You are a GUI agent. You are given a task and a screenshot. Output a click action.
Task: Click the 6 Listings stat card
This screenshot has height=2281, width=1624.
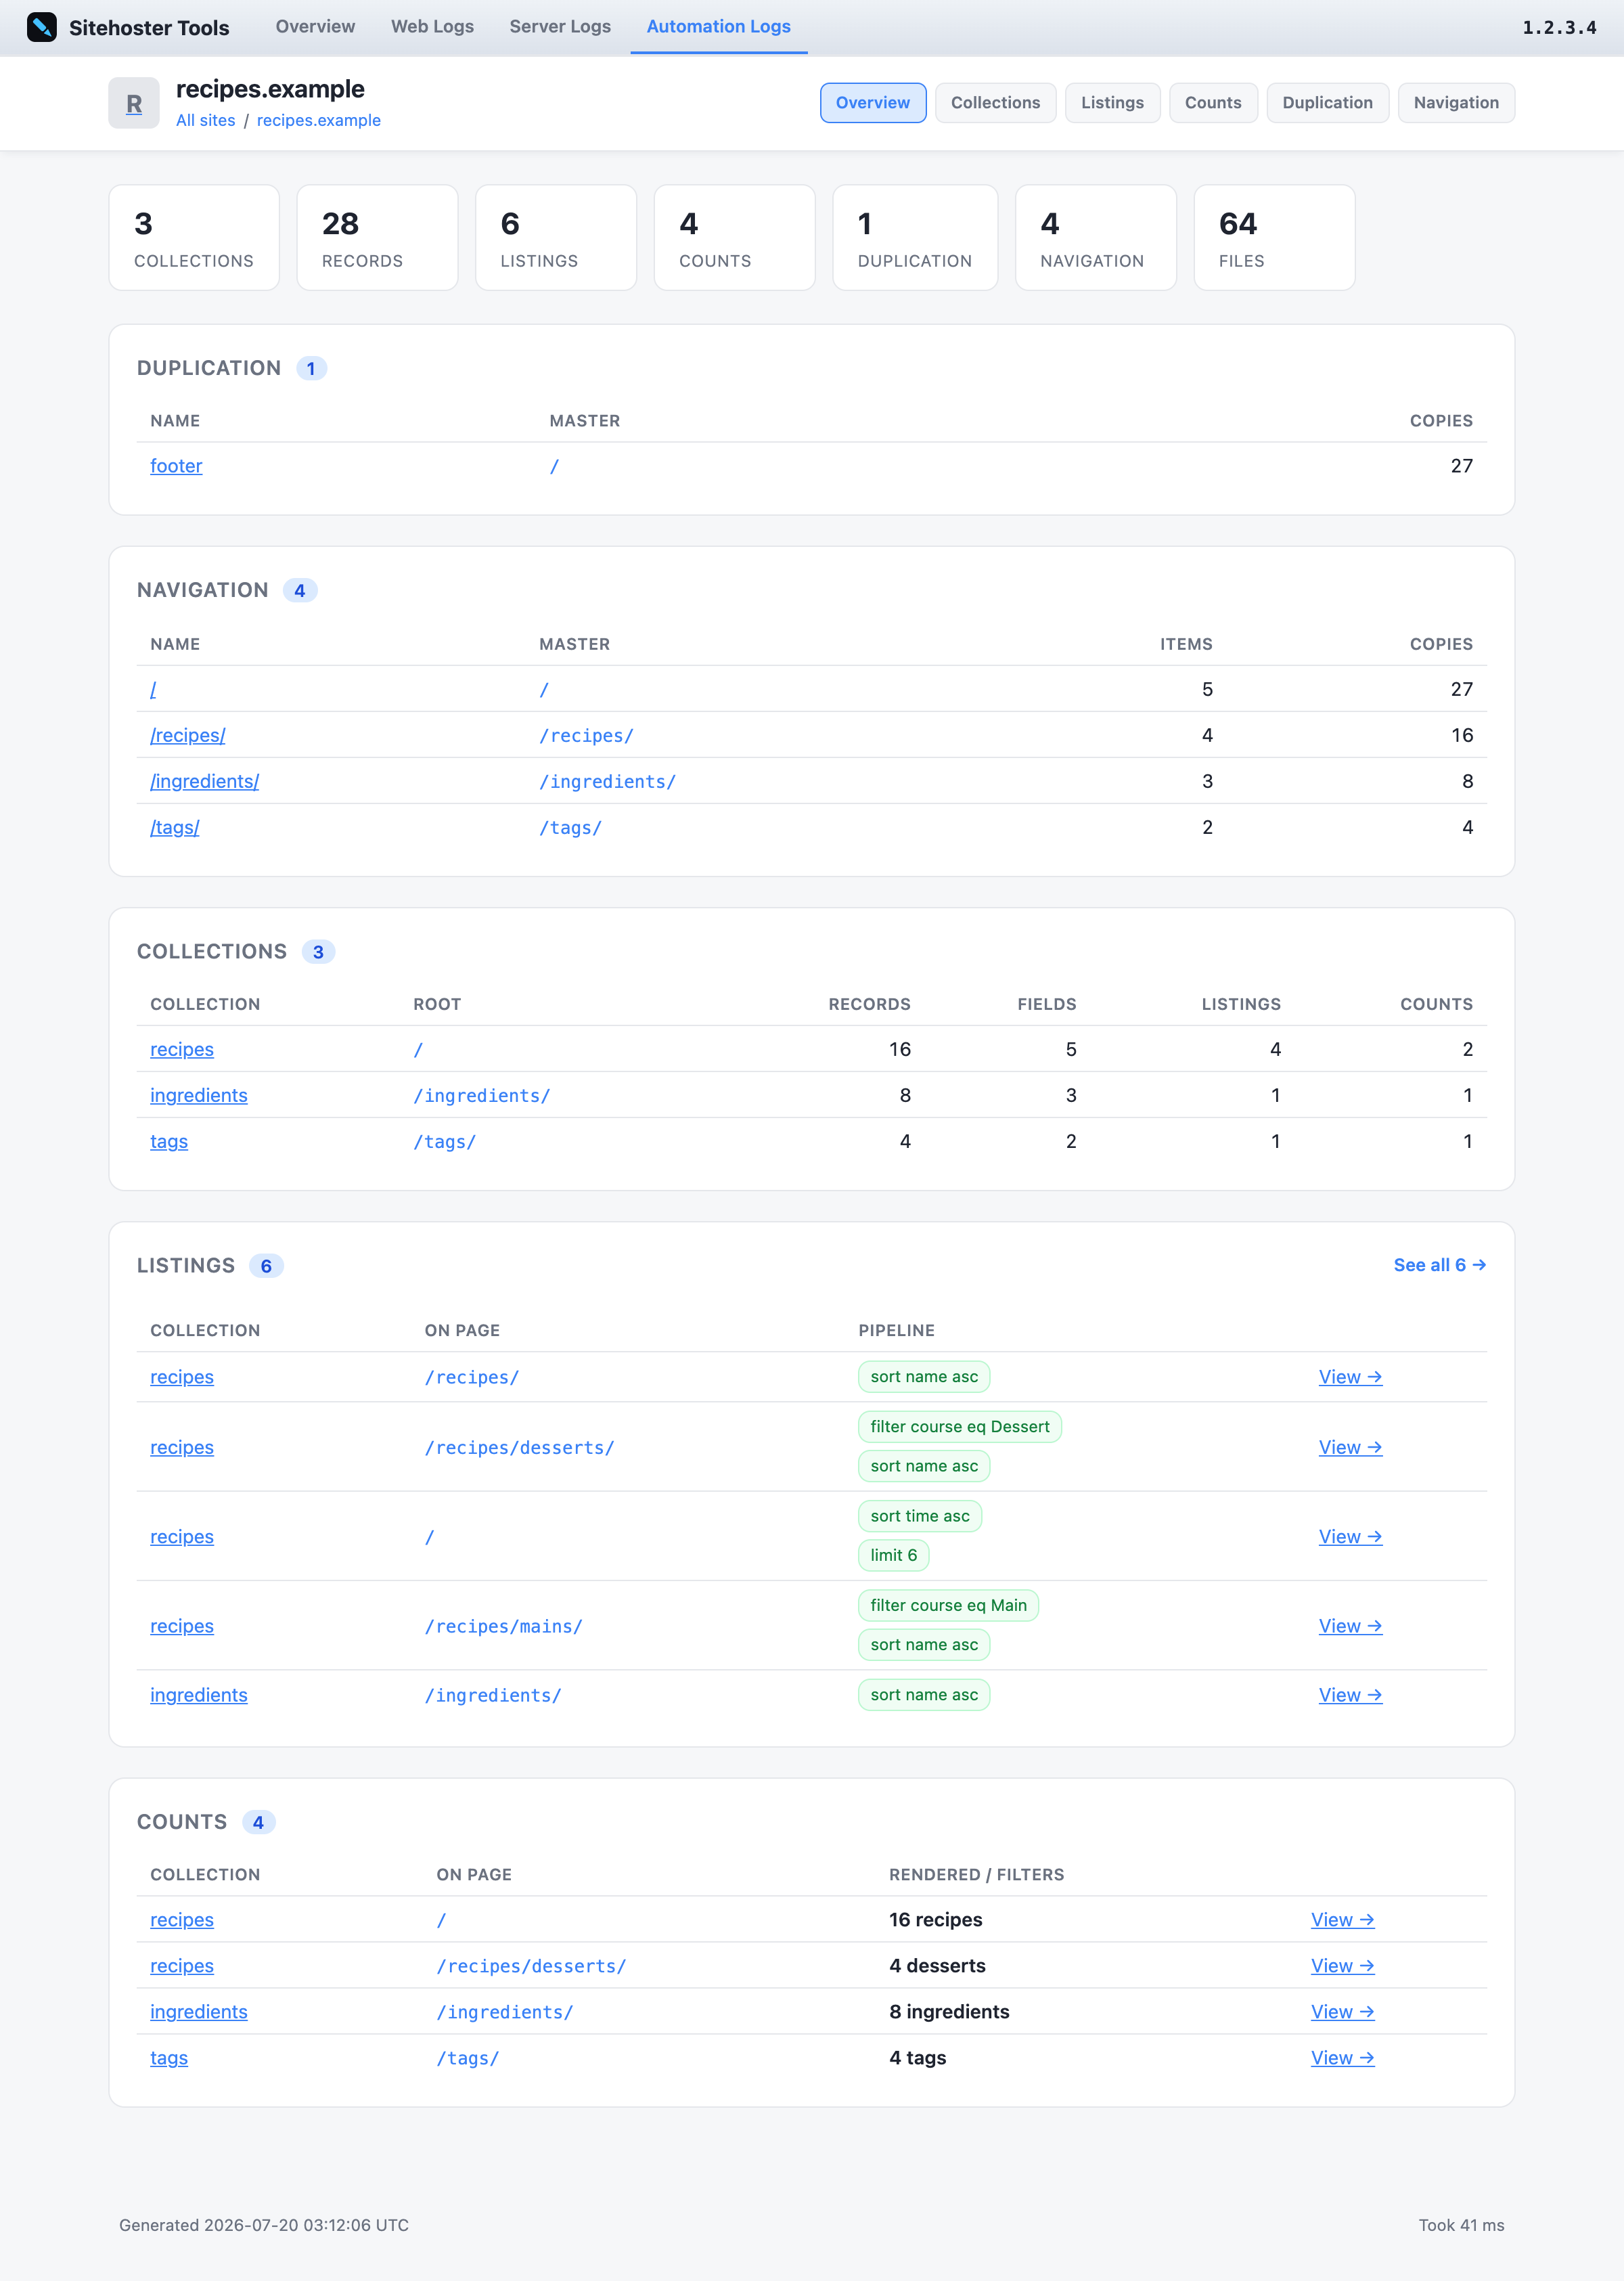pos(556,238)
